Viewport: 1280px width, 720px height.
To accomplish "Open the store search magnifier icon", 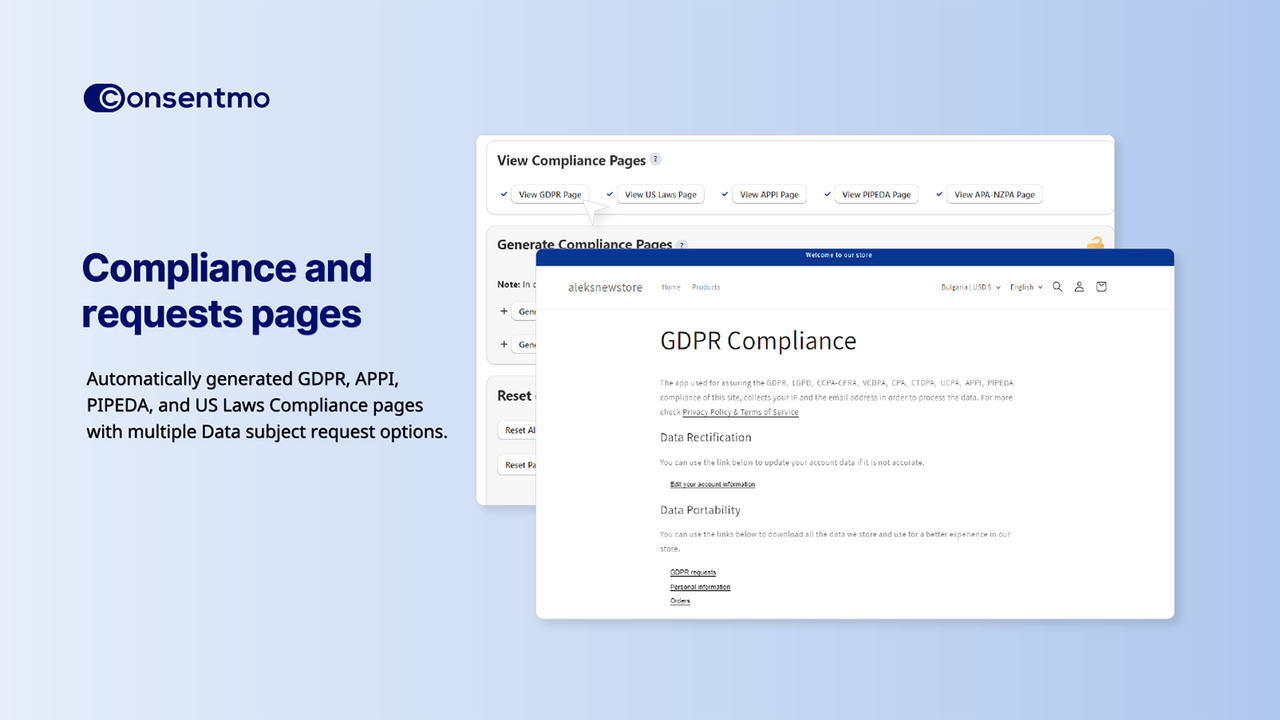I will click(x=1057, y=287).
